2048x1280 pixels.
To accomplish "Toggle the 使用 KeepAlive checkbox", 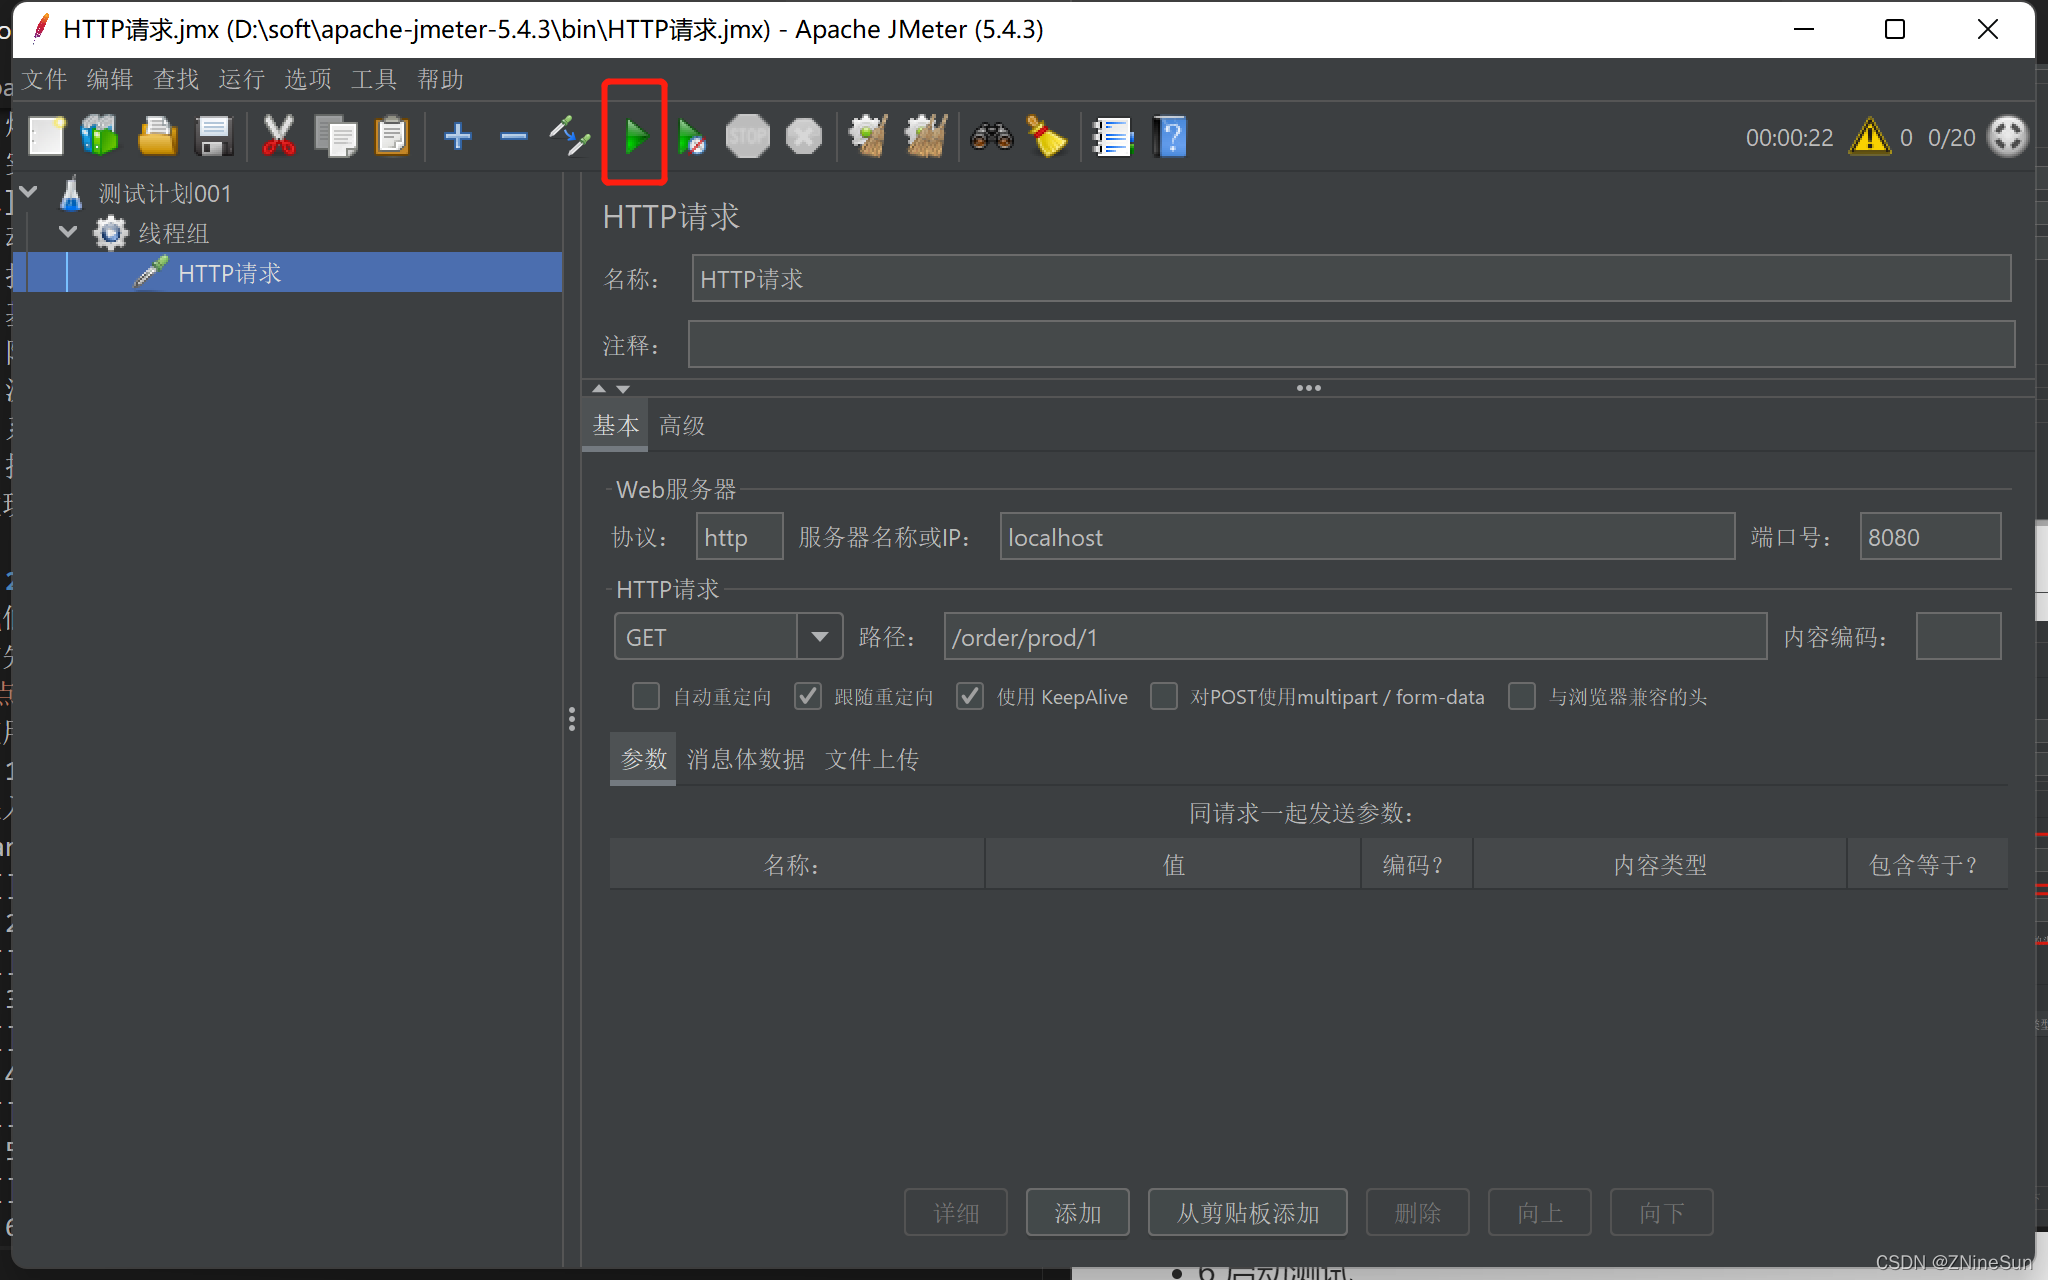I will [x=970, y=696].
